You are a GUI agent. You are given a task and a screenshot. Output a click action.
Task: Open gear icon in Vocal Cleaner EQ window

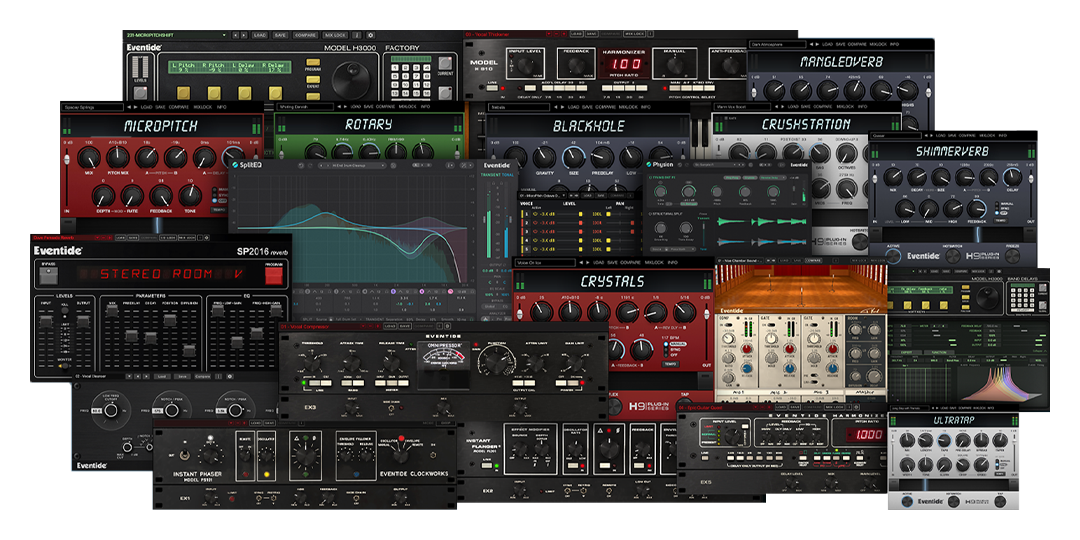[x=230, y=377]
